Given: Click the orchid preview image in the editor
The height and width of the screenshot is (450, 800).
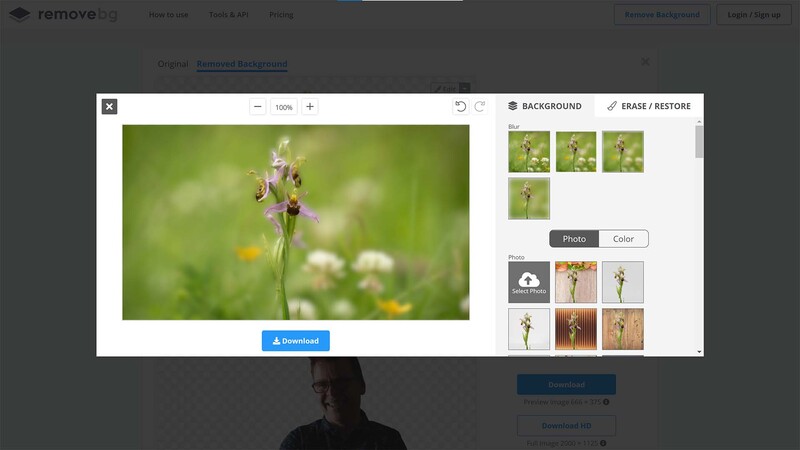Looking at the screenshot, I should pyautogui.click(x=296, y=222).
